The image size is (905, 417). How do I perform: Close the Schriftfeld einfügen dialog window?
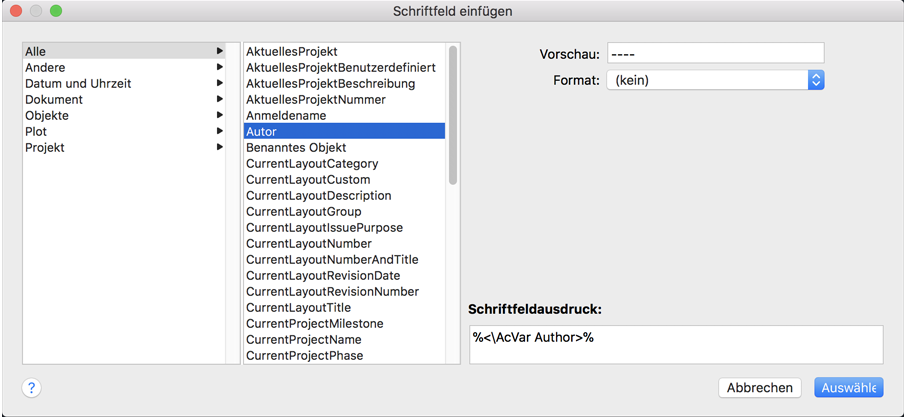[x=16, y=11]
